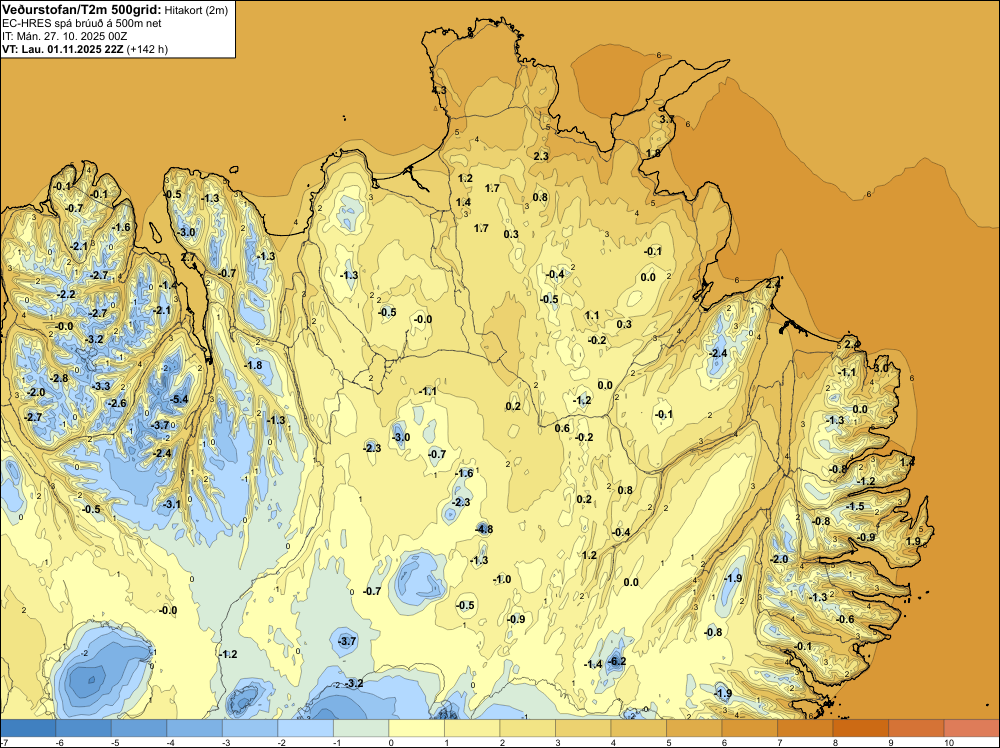The height and width of the screenshot is (748, 1000).
Task: Click the -2.6 temperature label
Action: (118, 404)
